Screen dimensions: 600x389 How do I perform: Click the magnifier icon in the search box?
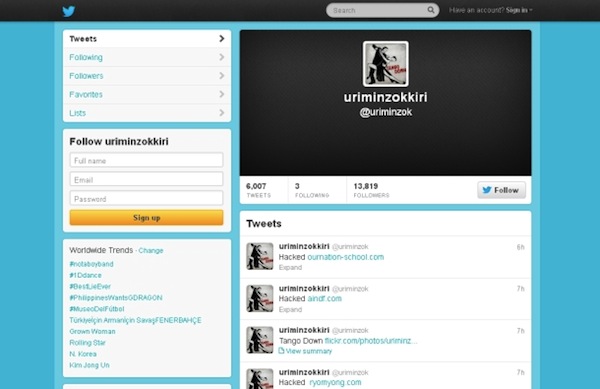[431, 10]
